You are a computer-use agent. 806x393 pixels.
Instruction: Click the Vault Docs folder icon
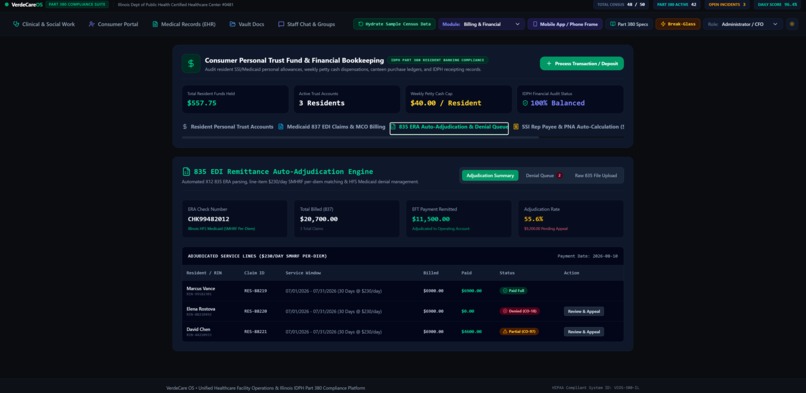pyautogui.click(x=232, y=24)
